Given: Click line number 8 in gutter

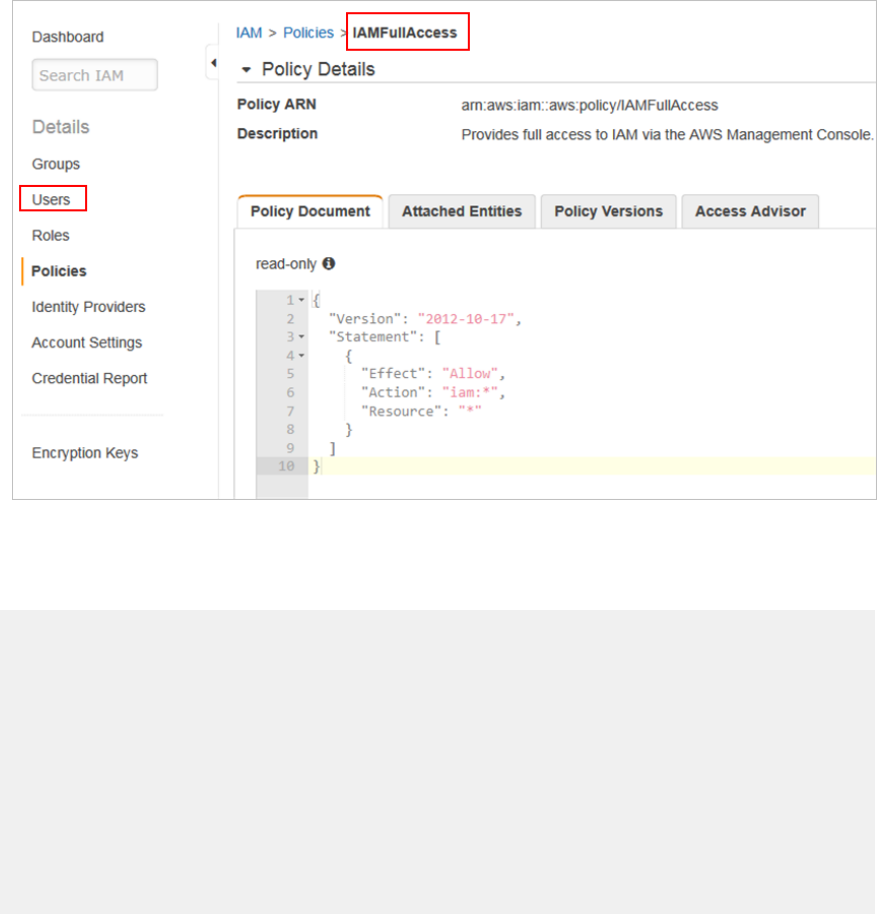Looking at the screenshot, I should (x=290, y=429).
